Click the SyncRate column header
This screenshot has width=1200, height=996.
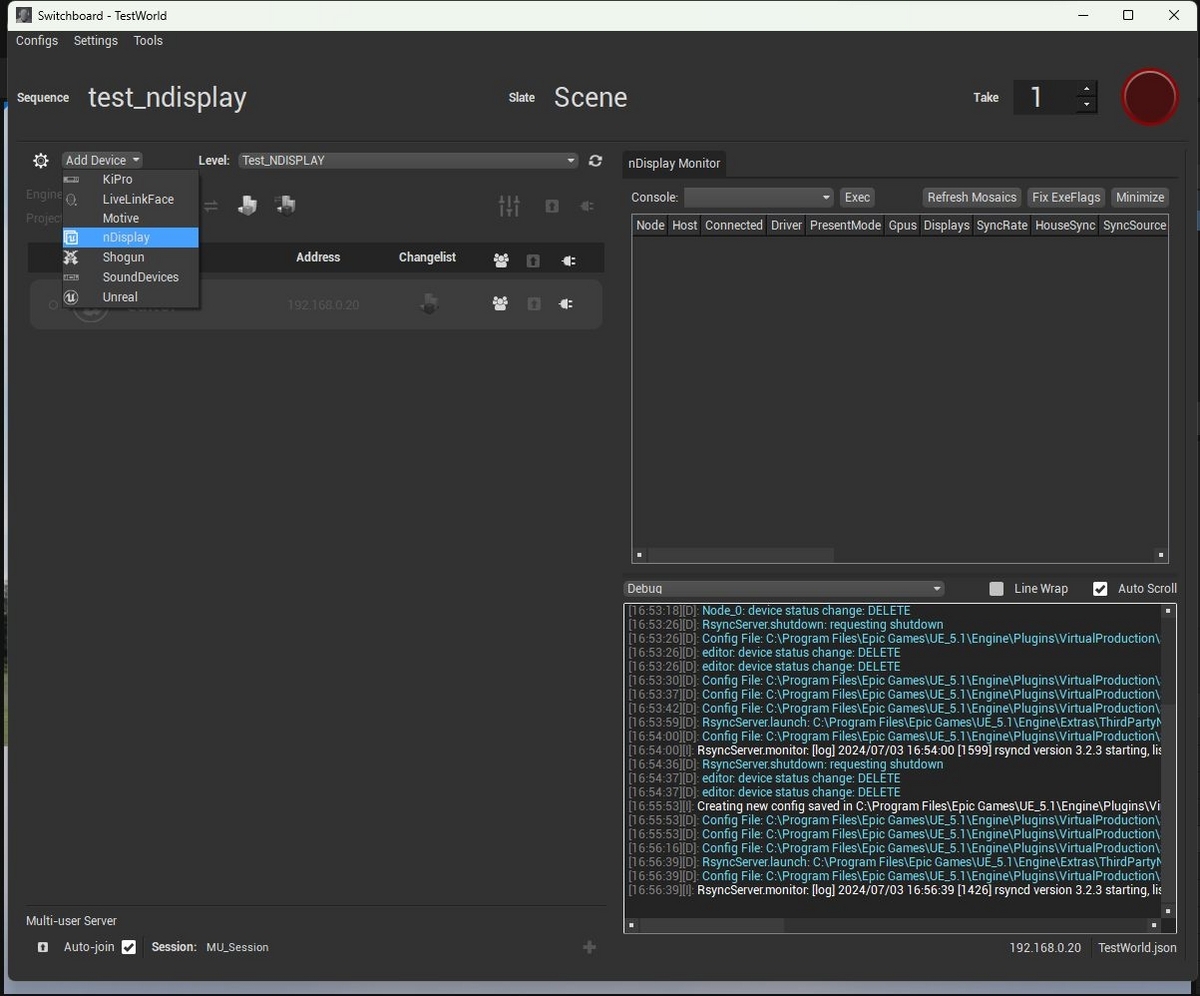point(1002,226)
